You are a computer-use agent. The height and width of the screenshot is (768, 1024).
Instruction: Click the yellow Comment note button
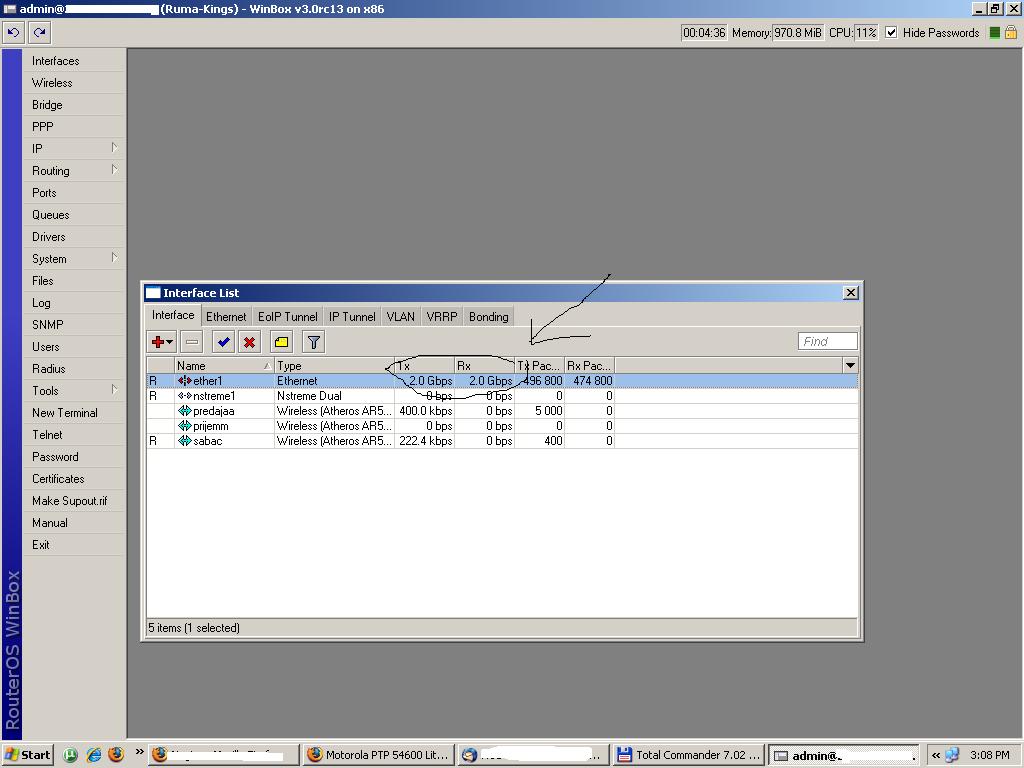(x=281, y=342)
